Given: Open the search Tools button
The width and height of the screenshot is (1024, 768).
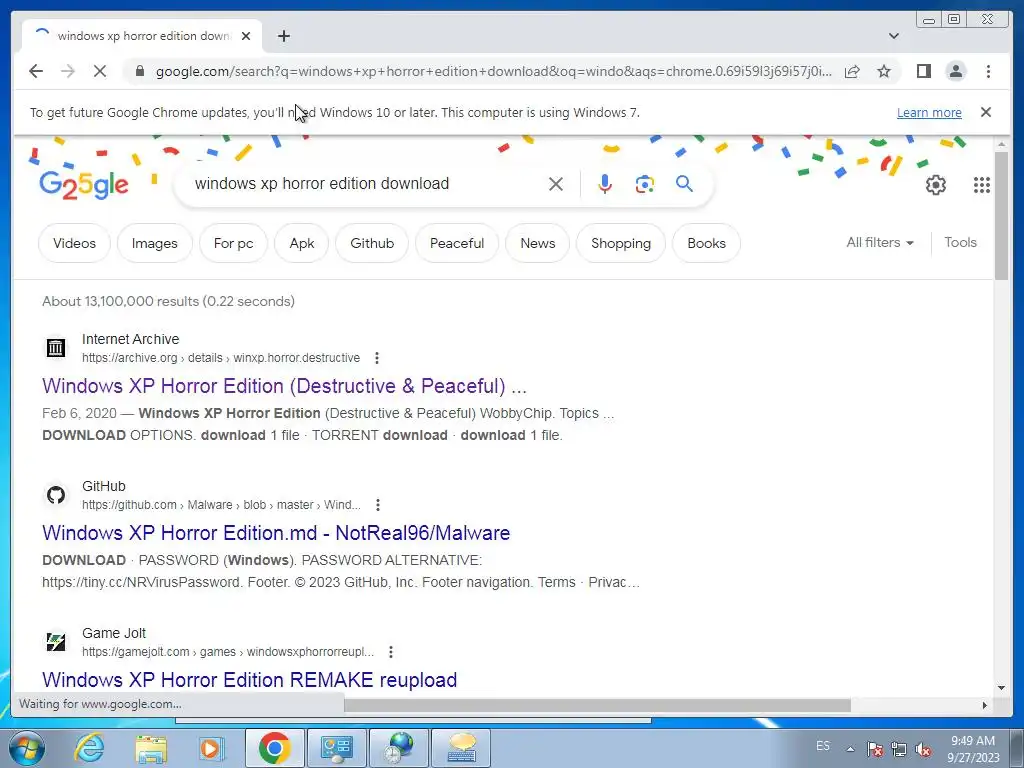Looking at the screenshot, I should tap(960, 242).
